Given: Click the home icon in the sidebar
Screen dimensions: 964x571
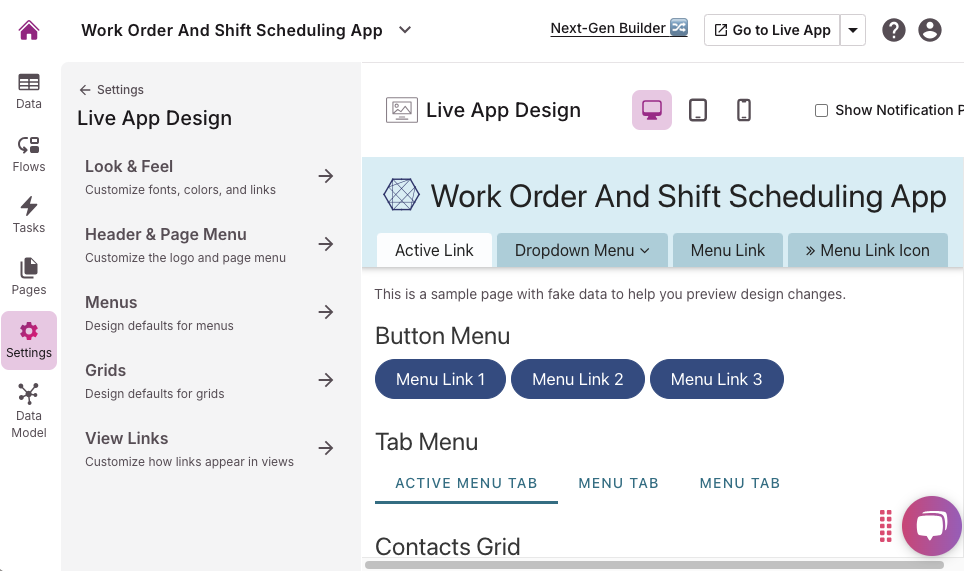Looking at the screenshot, I should point(29,30).
